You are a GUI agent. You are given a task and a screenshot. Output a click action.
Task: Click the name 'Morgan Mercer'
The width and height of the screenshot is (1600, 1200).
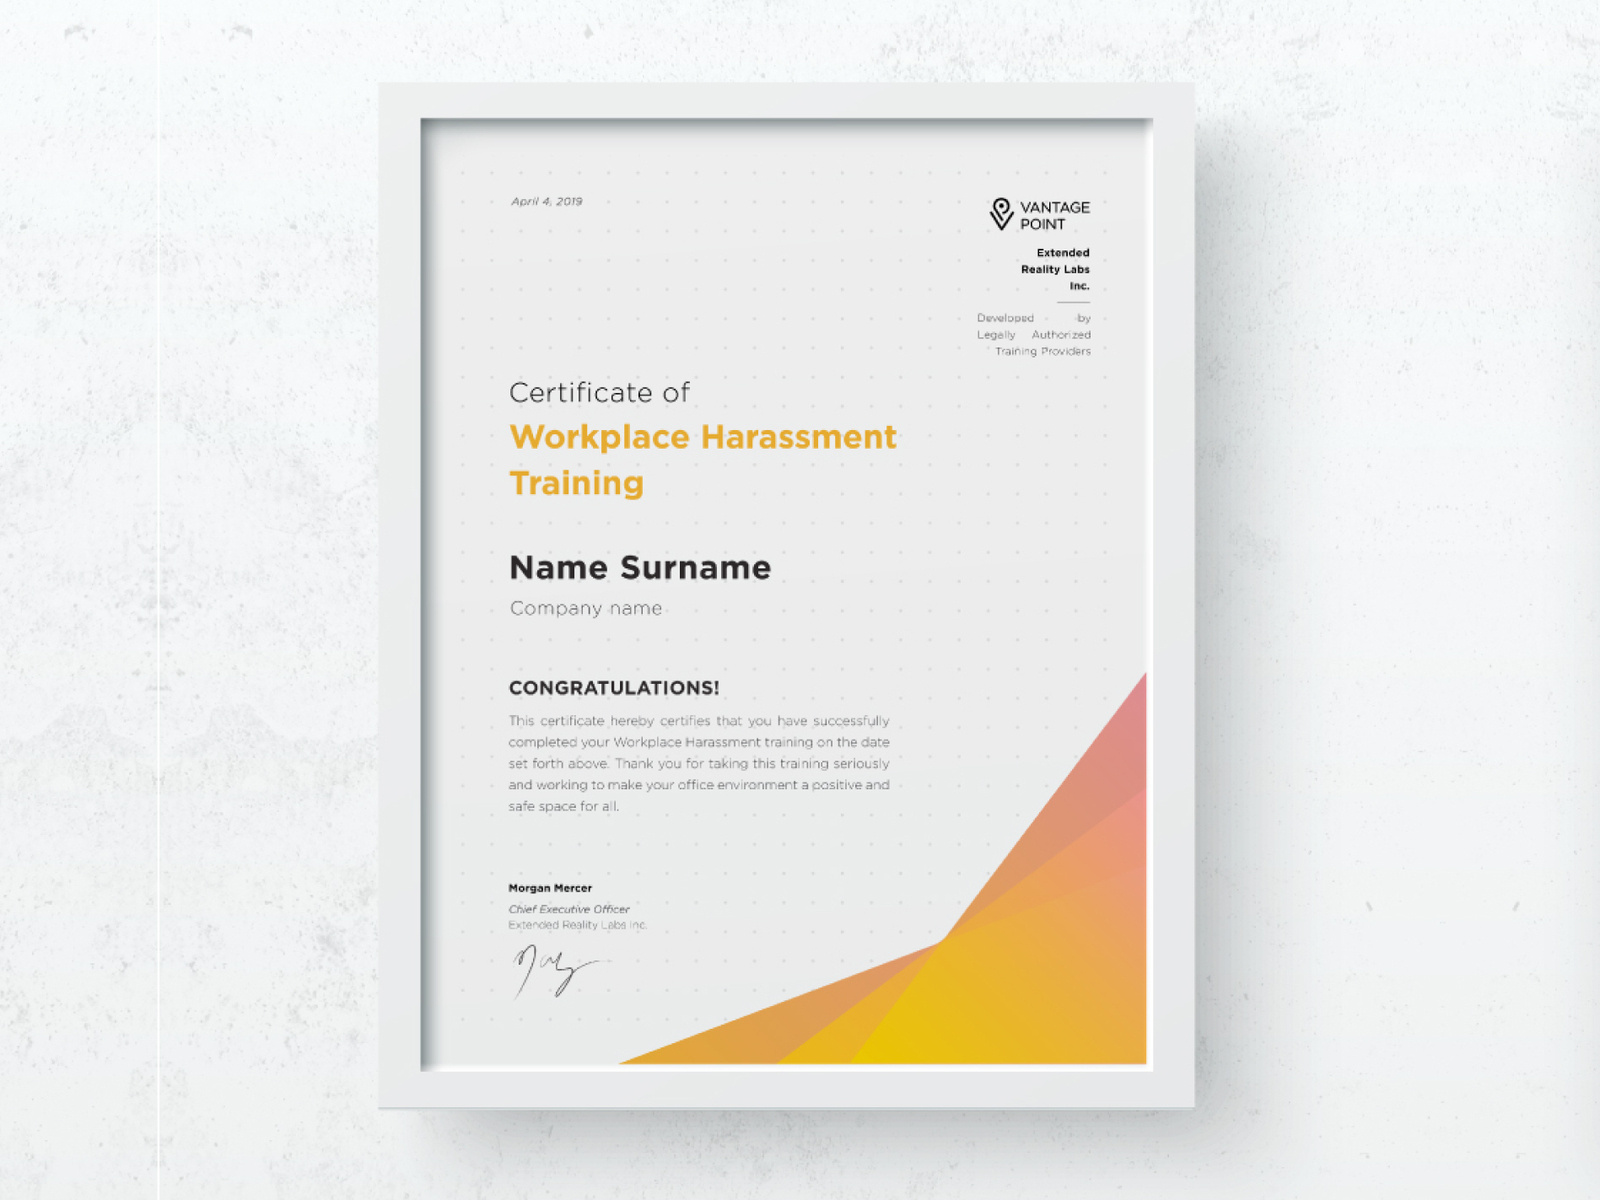click(x=550, y=888)
